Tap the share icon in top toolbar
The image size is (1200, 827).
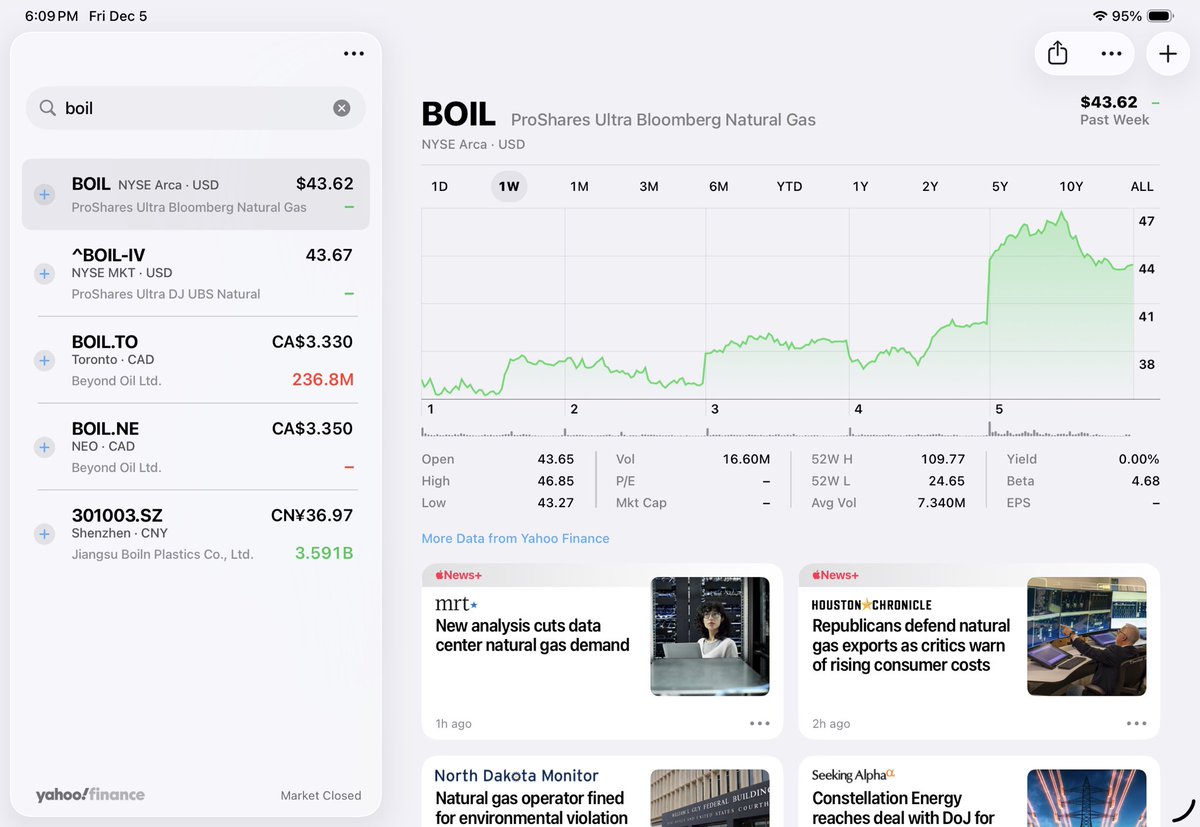click(x=1058, y=54)
